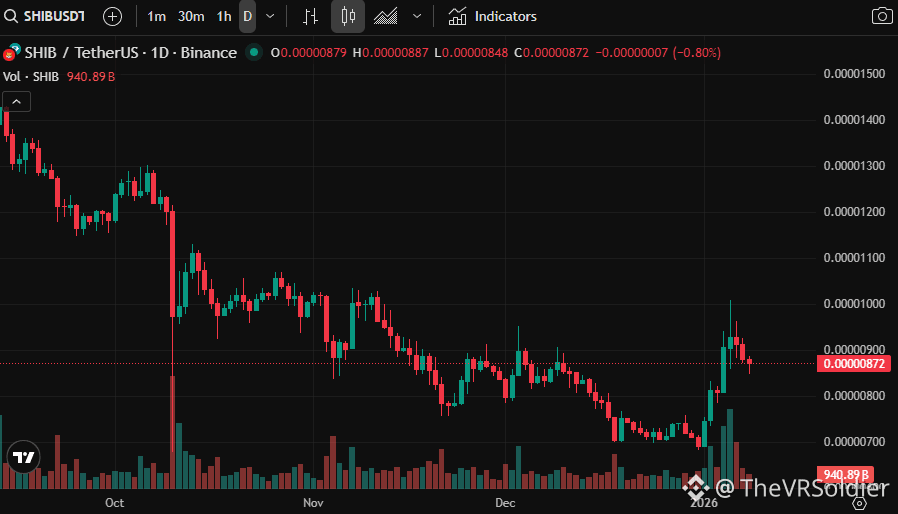Click the green market status dot
The height and width of the screenshot is (514, 898).
click(x=254, y=53)
